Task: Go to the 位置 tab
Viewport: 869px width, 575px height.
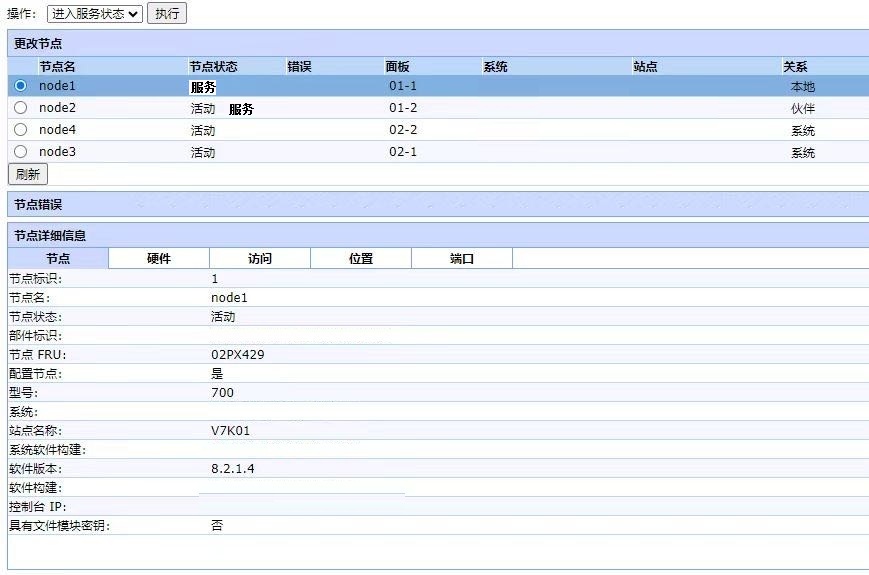Action: tap(361, 258)
